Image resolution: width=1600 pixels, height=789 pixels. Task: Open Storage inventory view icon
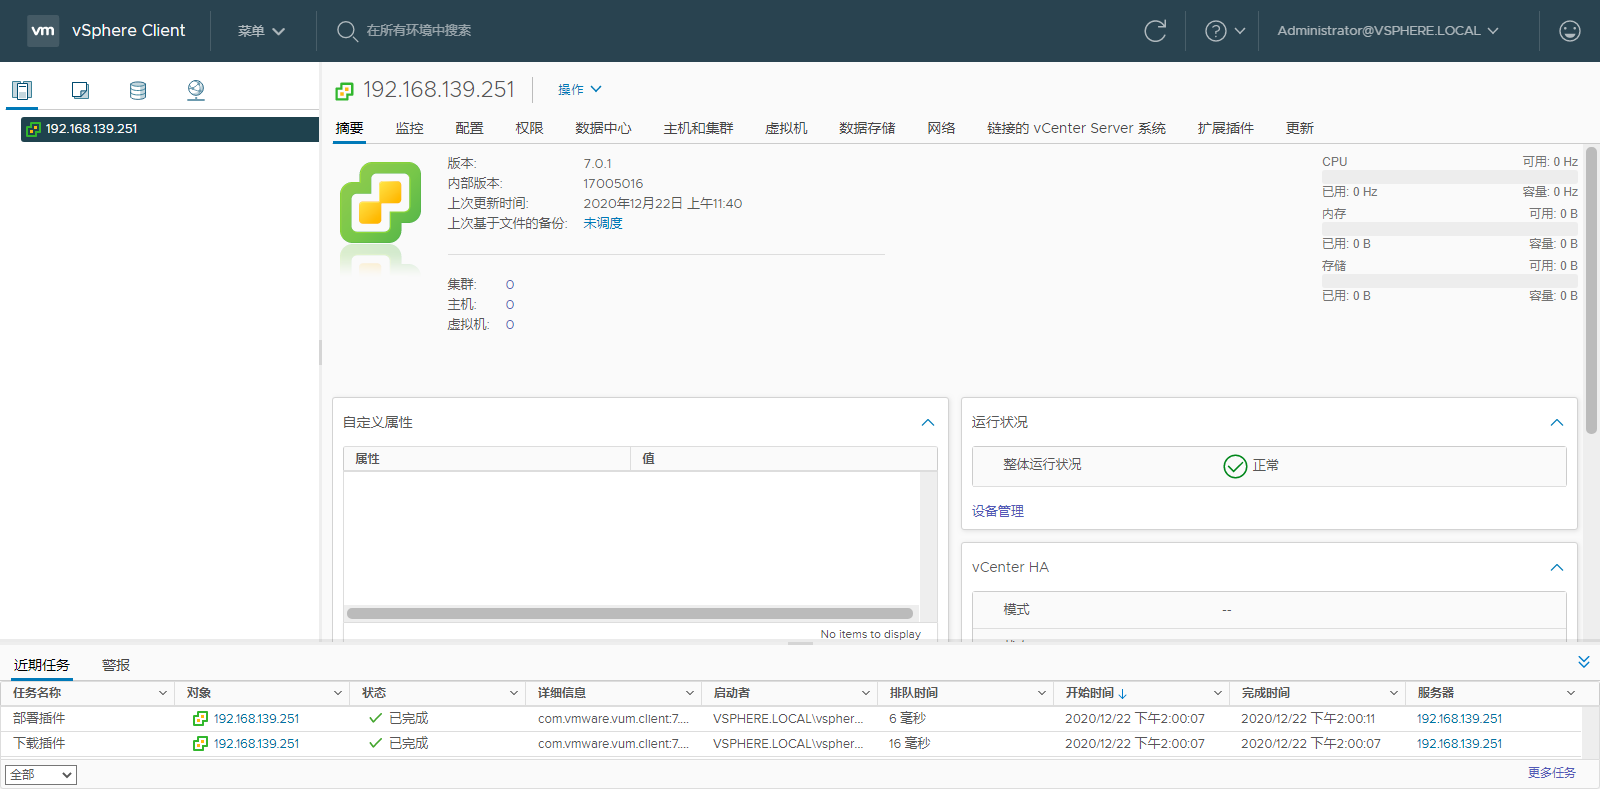[138, 90]
